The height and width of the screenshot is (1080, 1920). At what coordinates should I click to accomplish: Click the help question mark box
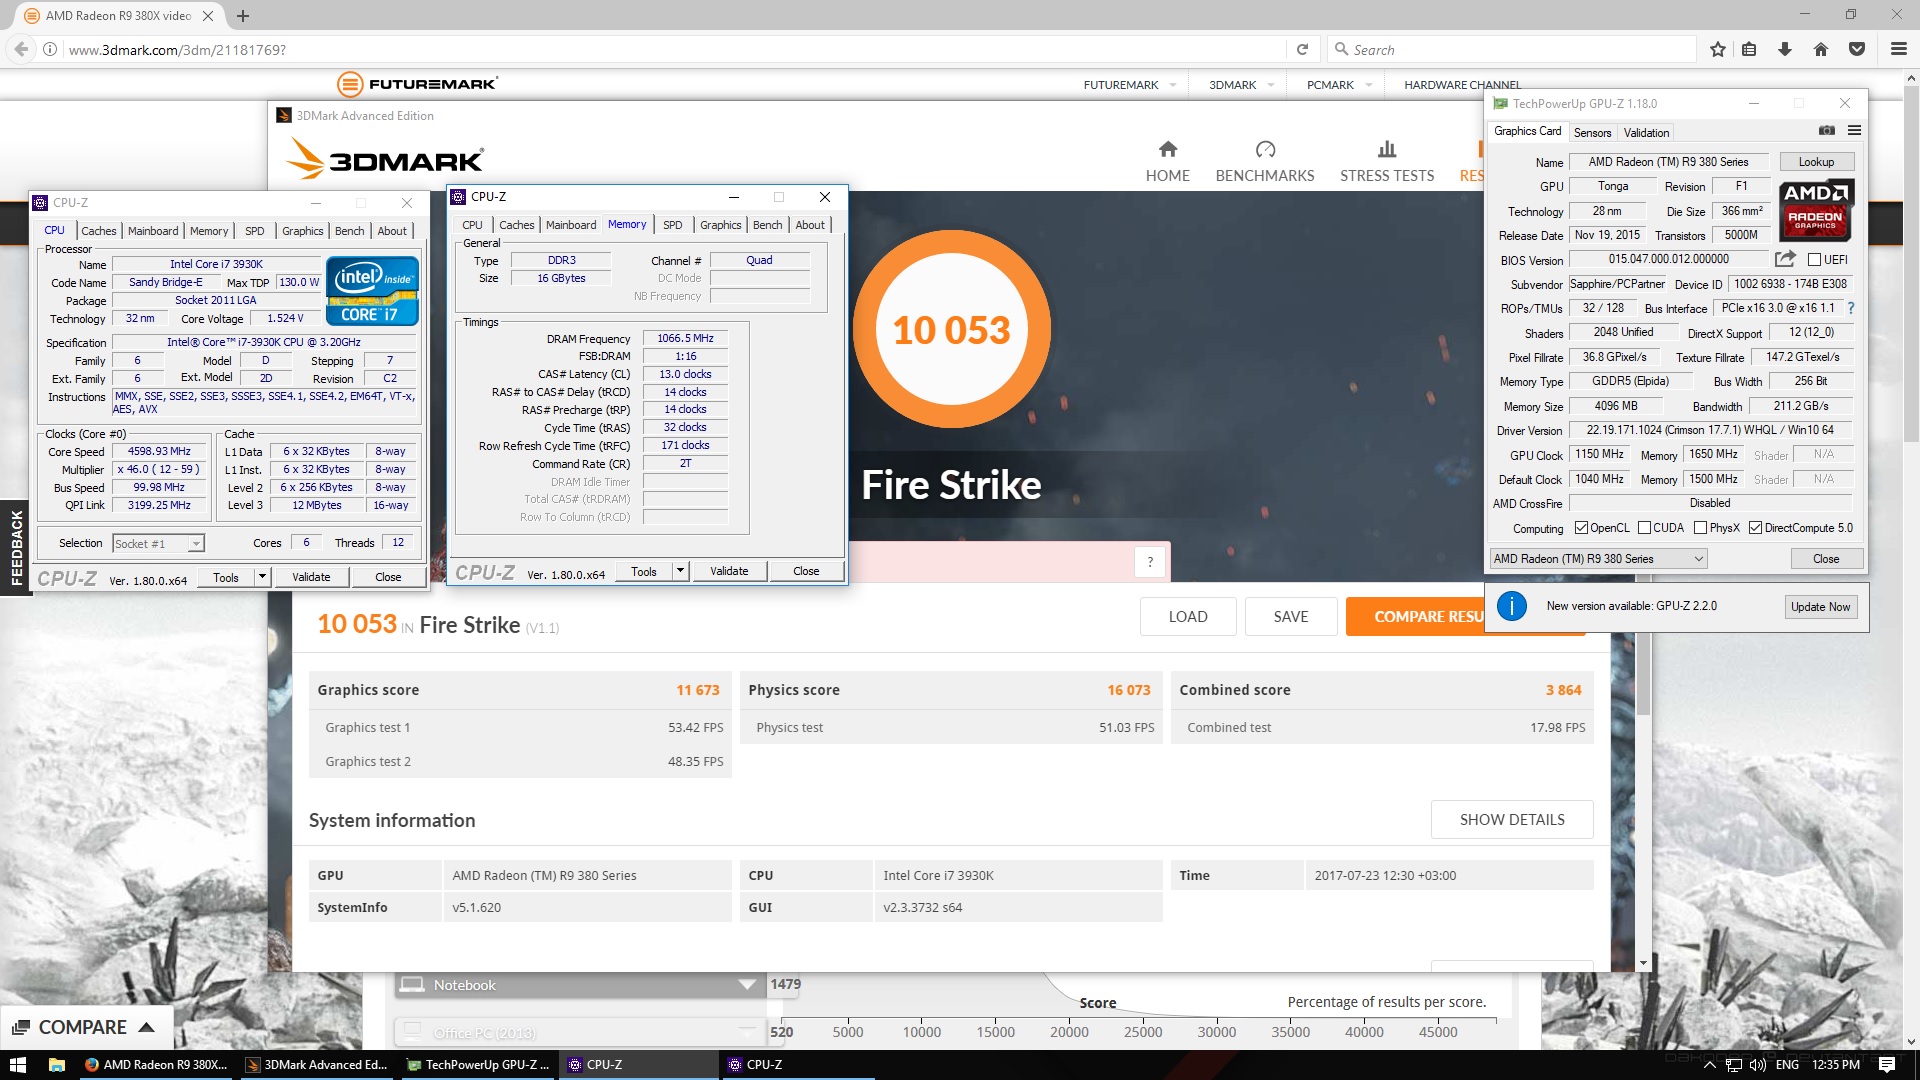click(1150, 562)
